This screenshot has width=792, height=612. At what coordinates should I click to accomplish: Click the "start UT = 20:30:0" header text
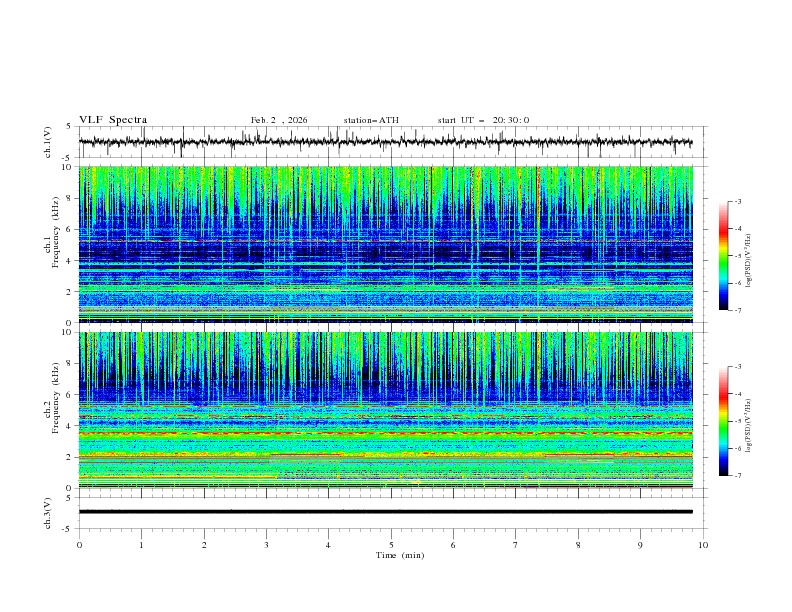483,120
